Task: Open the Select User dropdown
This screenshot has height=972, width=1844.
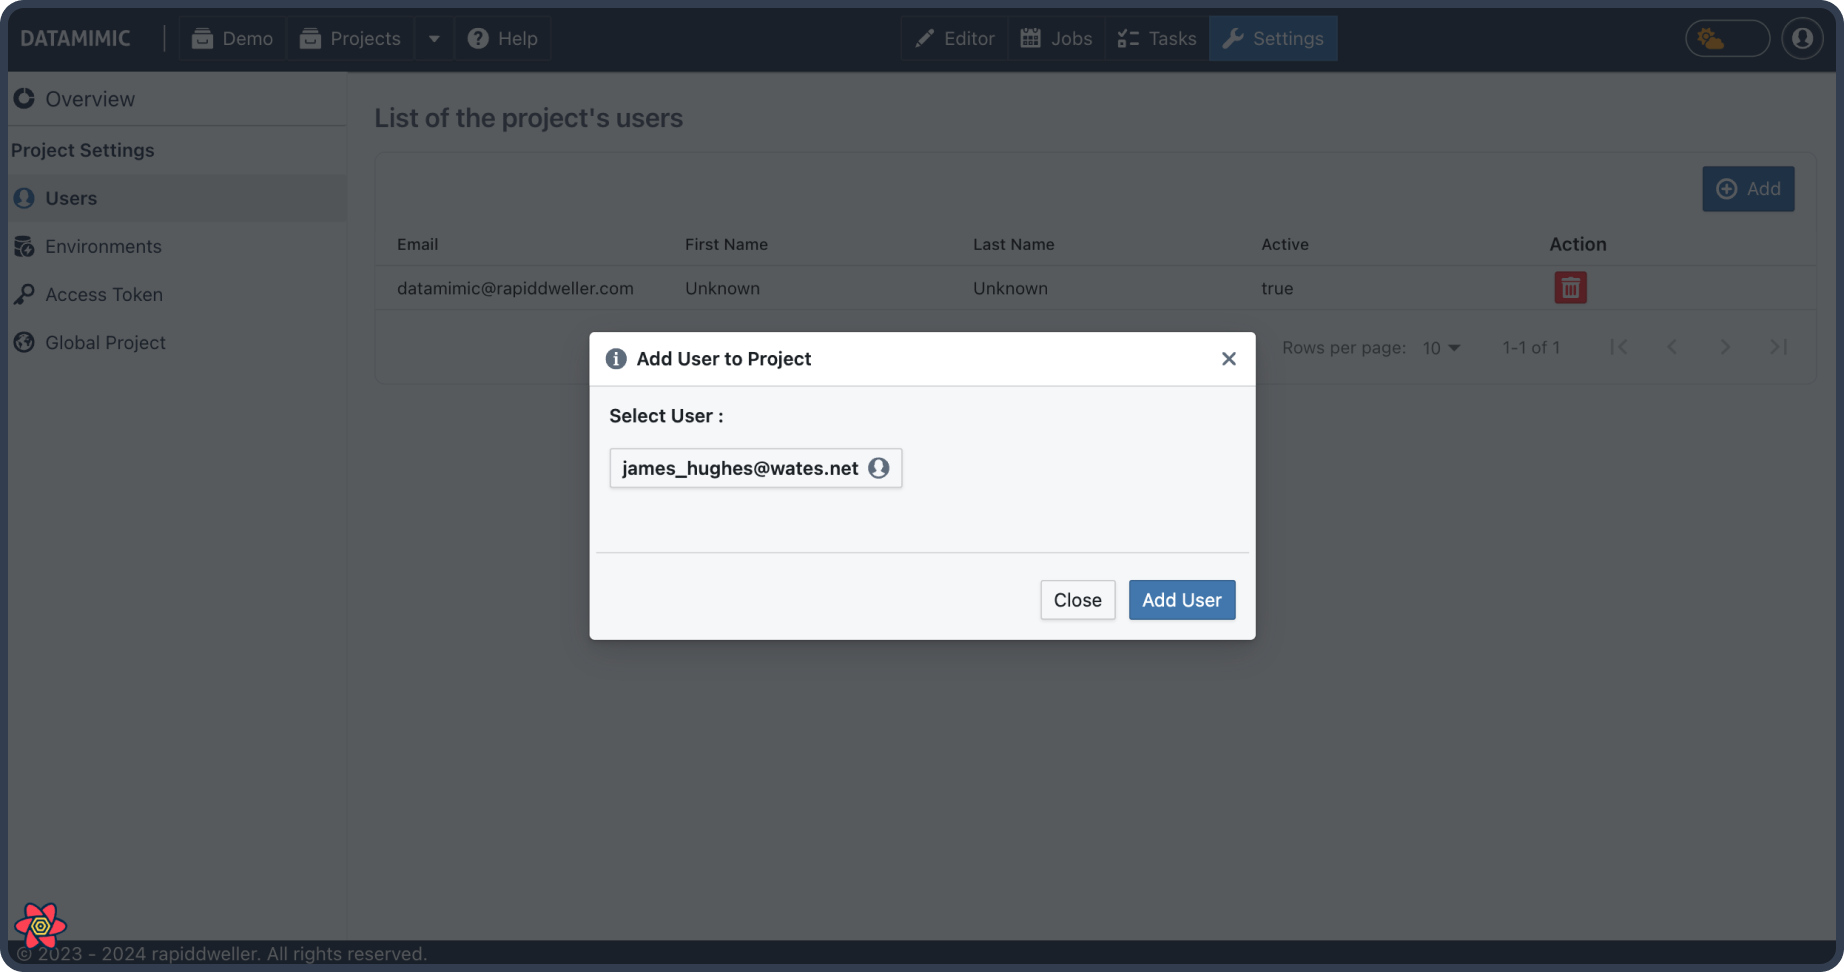Action: click(x=755, y=468)
